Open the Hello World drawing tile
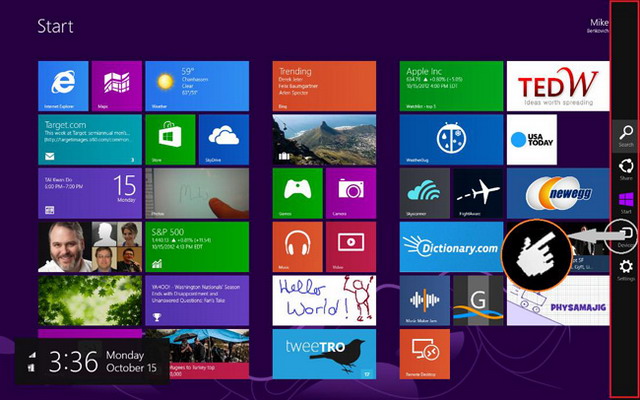 324,300
